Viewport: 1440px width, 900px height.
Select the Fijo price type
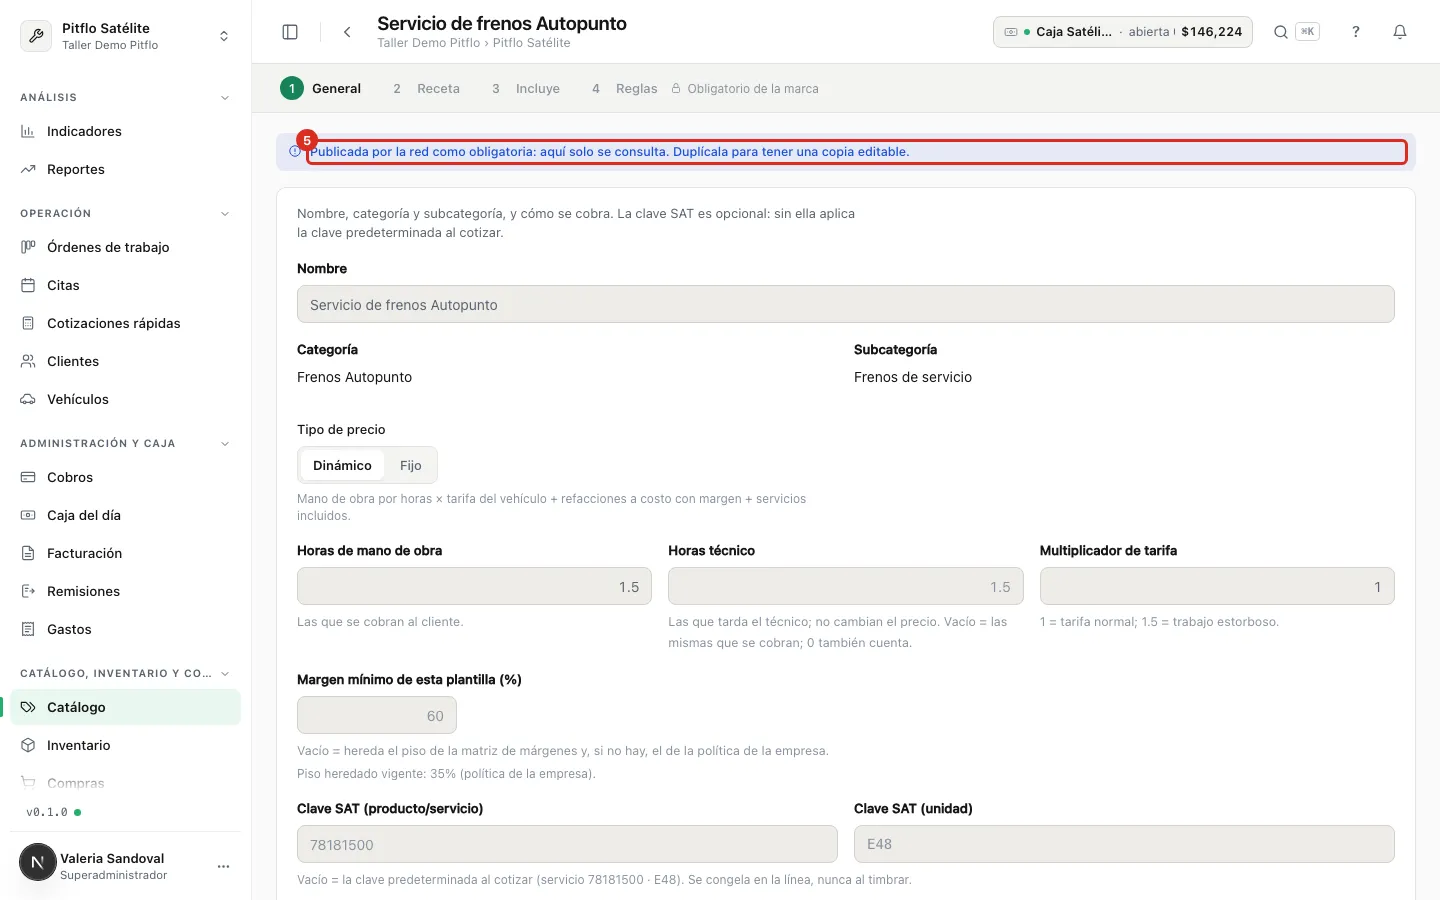[x=410, y=465]
